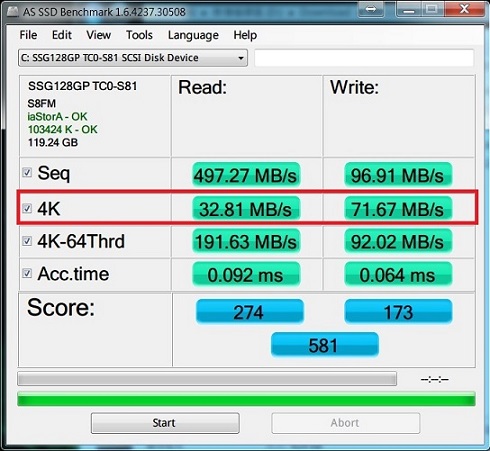Screen dimensions: 490x451
Task: Click the green full progress bar
Action: click(246, 399)
